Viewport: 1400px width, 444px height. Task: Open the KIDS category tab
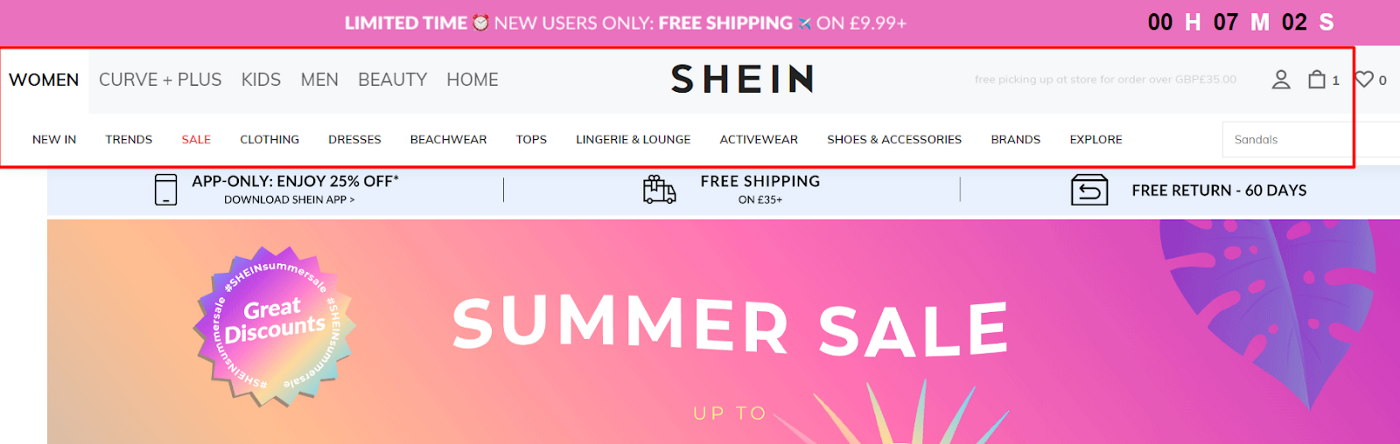(x=261, y=80)
